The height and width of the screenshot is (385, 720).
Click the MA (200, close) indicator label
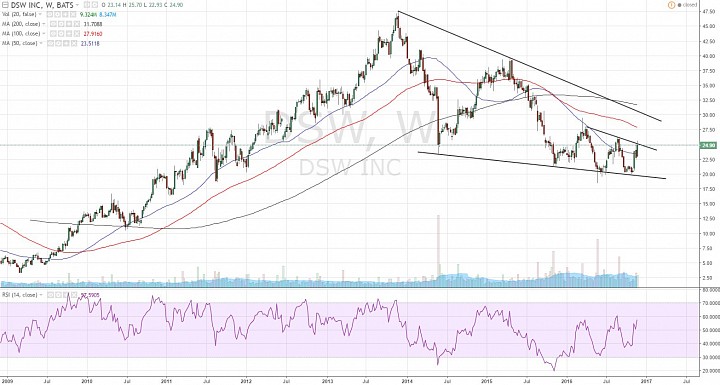coord(21,24)
